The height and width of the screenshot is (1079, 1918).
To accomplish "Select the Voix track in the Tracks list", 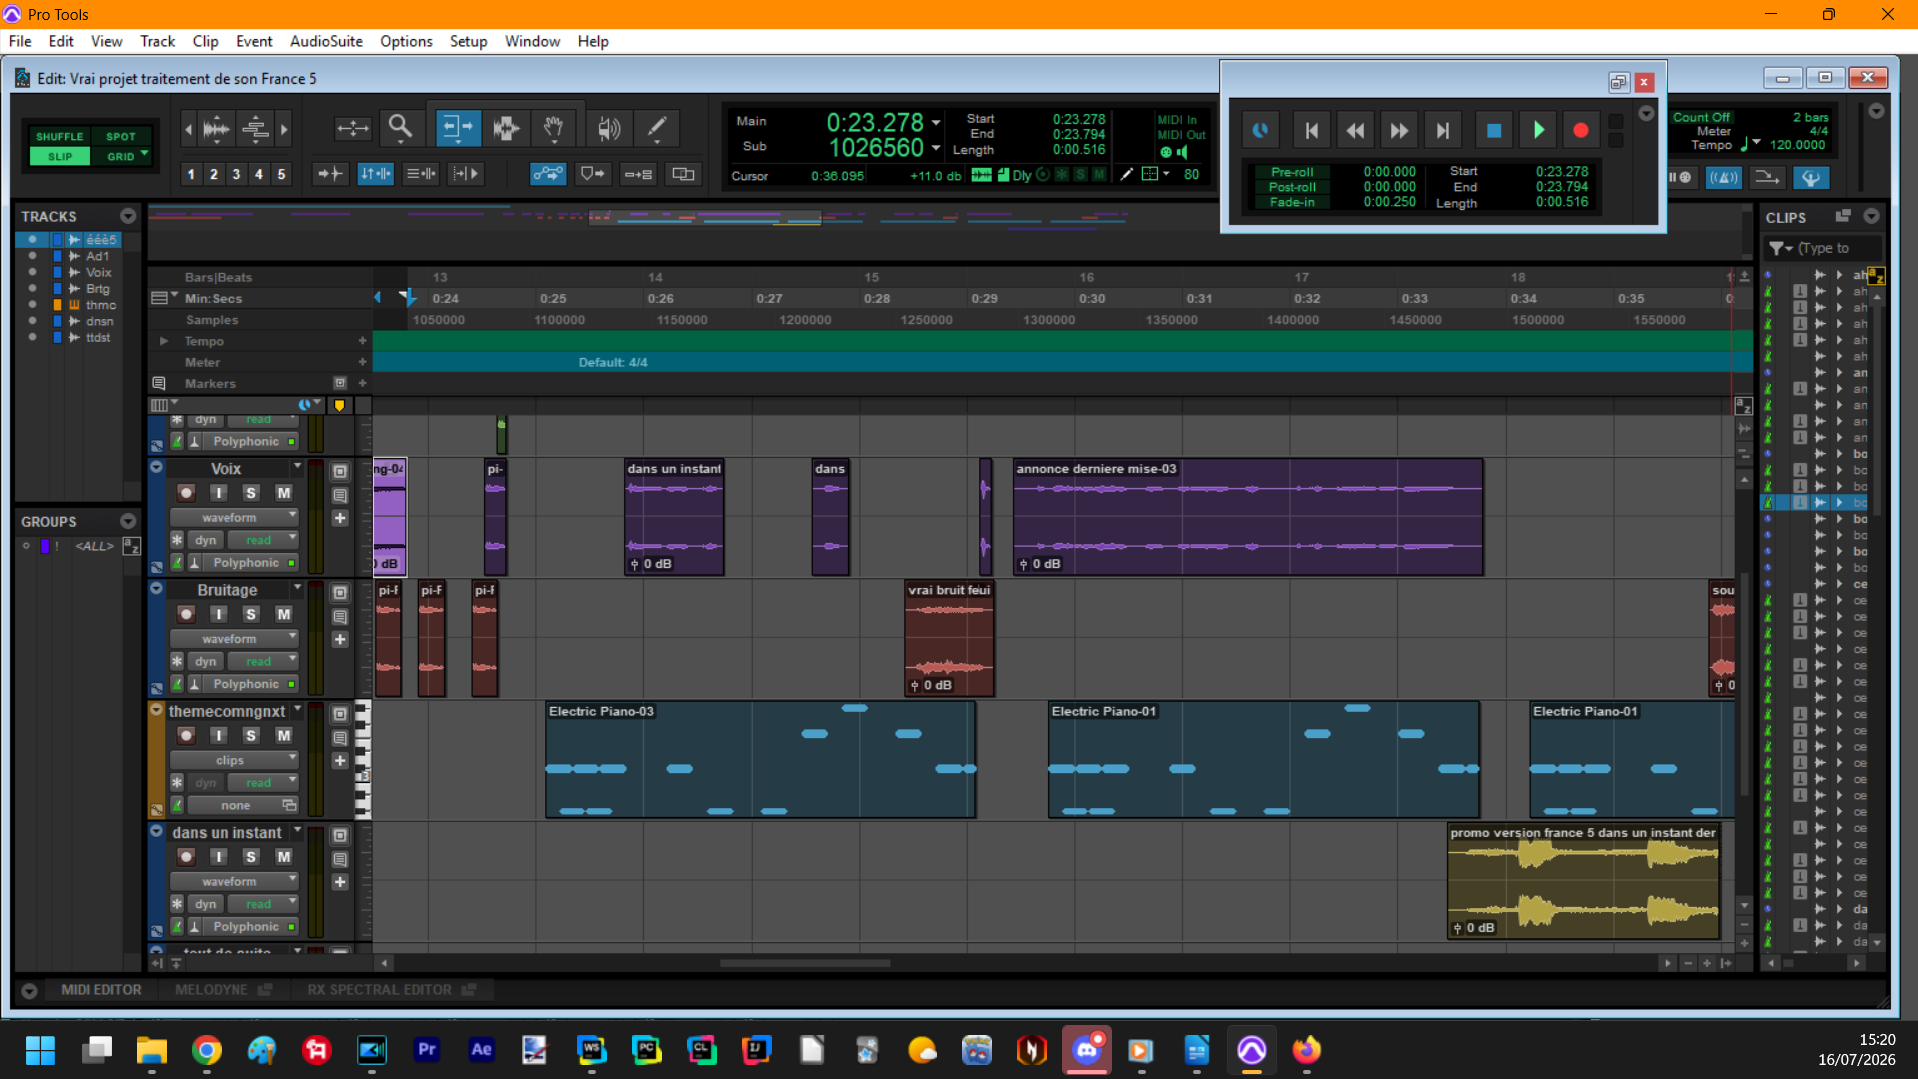I will 98,272.
